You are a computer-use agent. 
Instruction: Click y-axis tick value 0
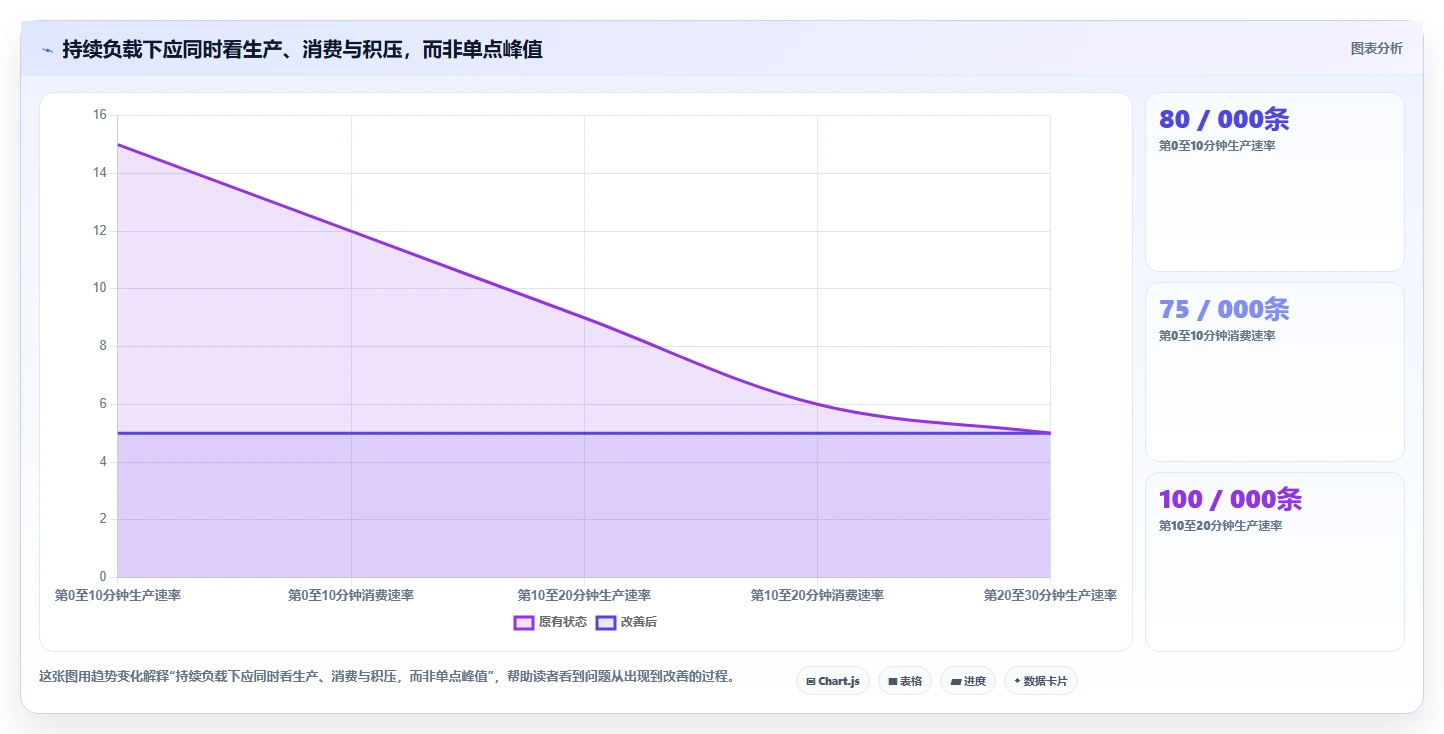pyautogui.click(x=102, y=577)
